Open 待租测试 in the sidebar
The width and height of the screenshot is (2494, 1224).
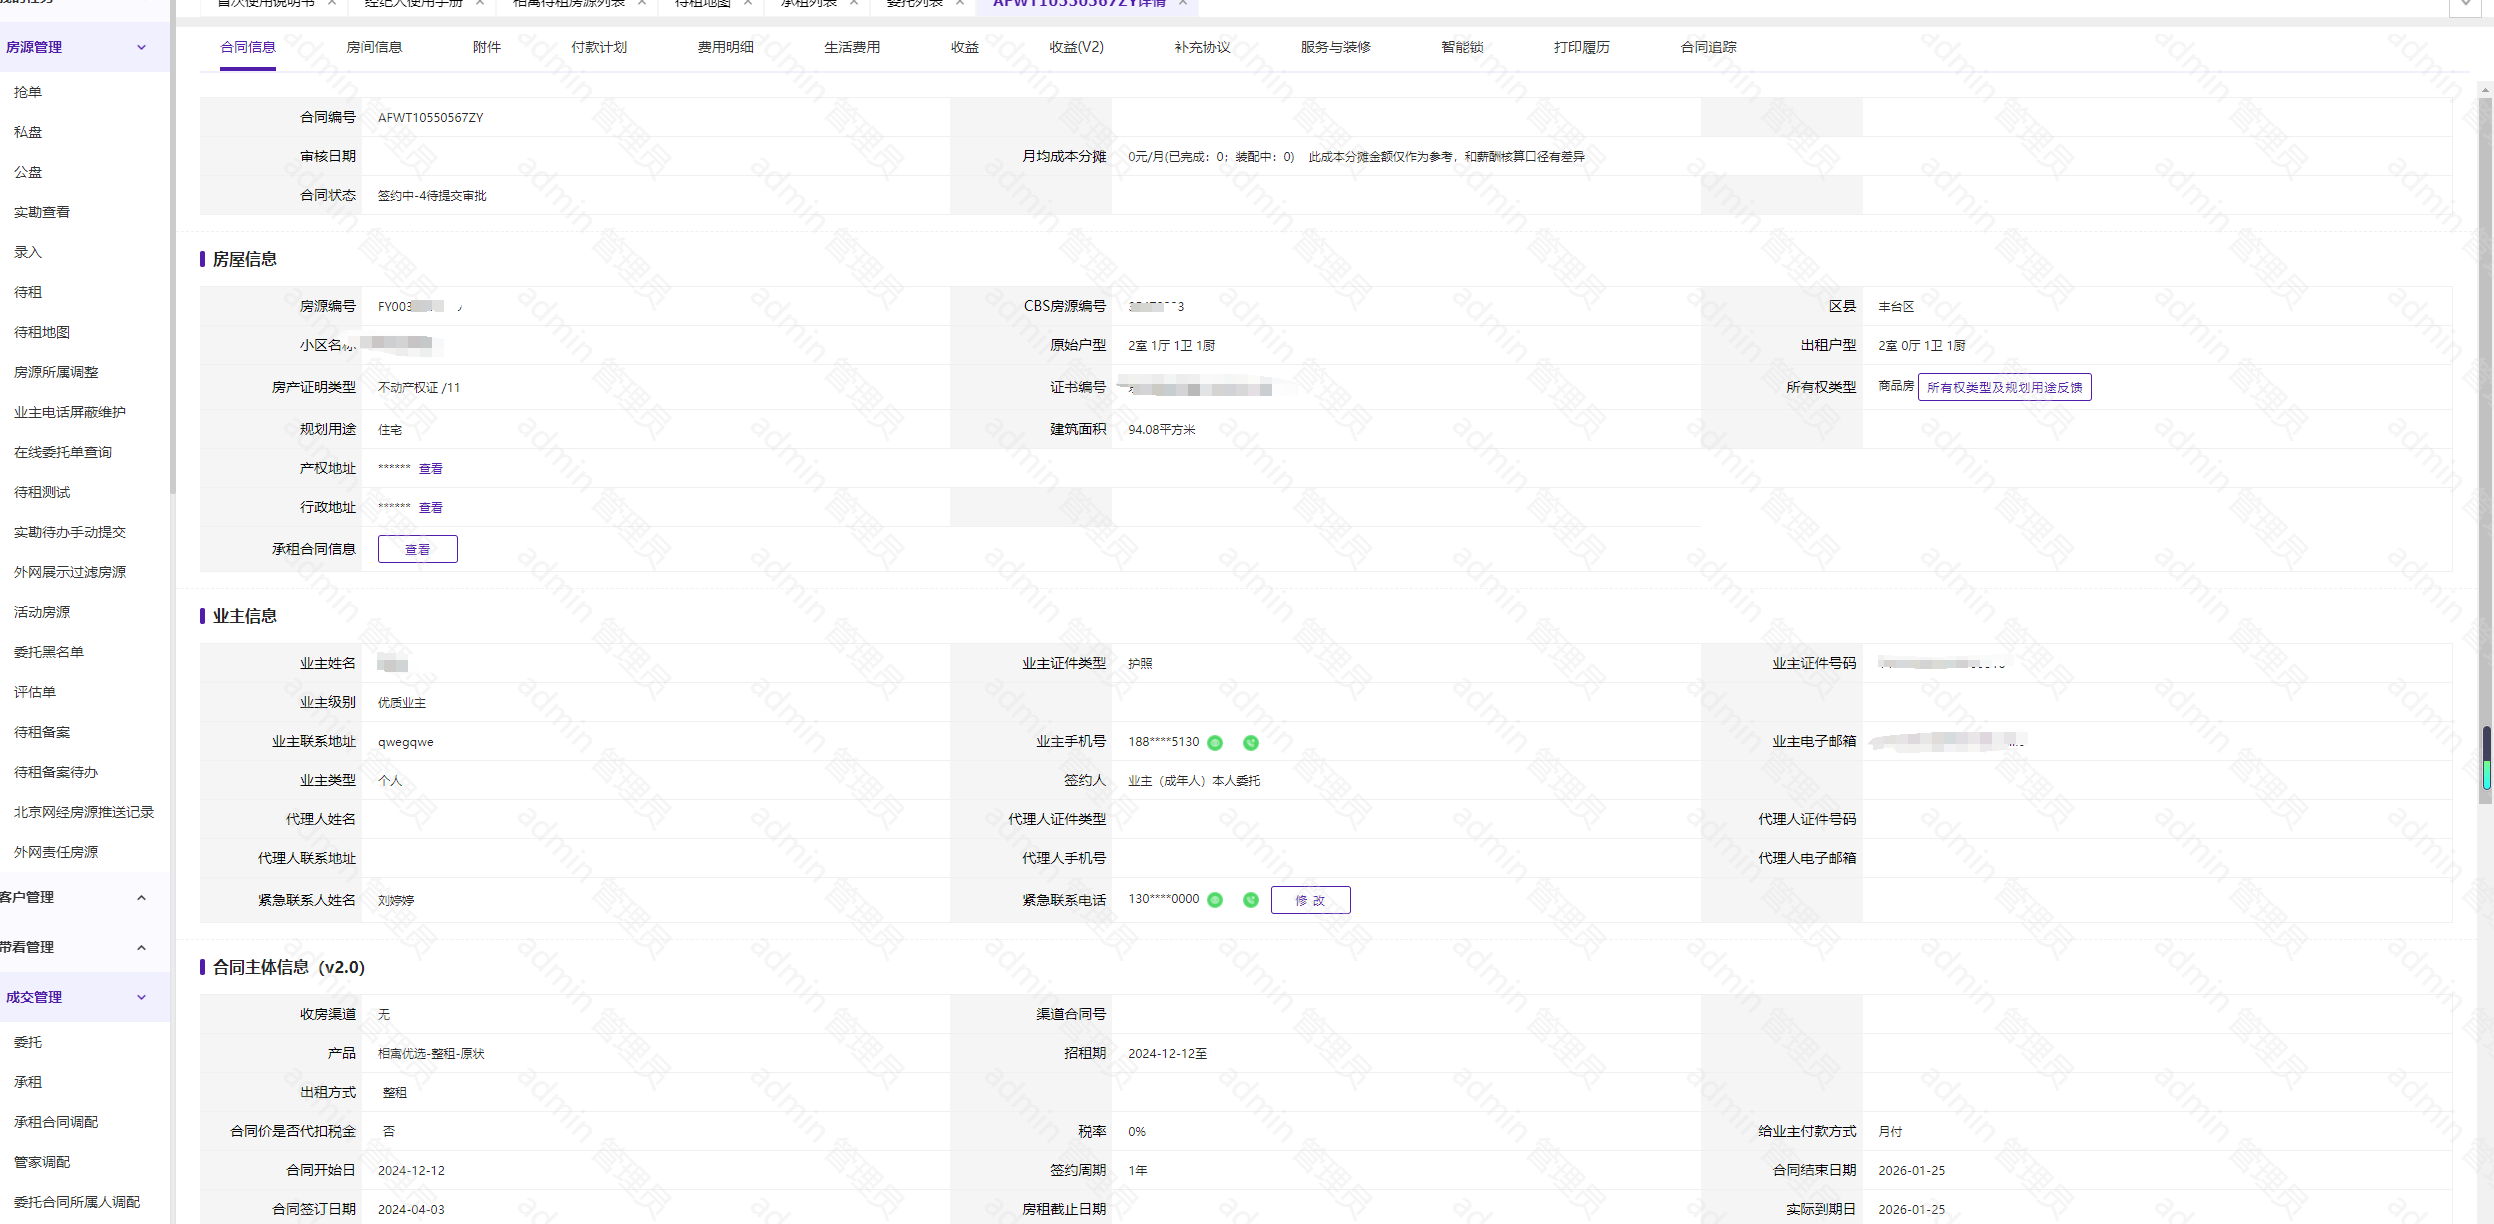[42, 492]
